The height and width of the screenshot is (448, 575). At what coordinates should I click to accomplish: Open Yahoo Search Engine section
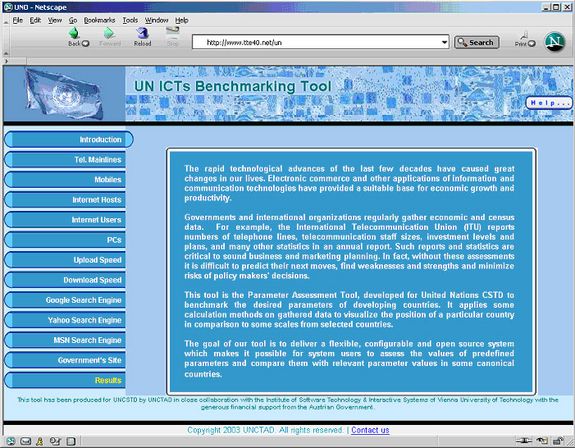[x=65, y=320]
